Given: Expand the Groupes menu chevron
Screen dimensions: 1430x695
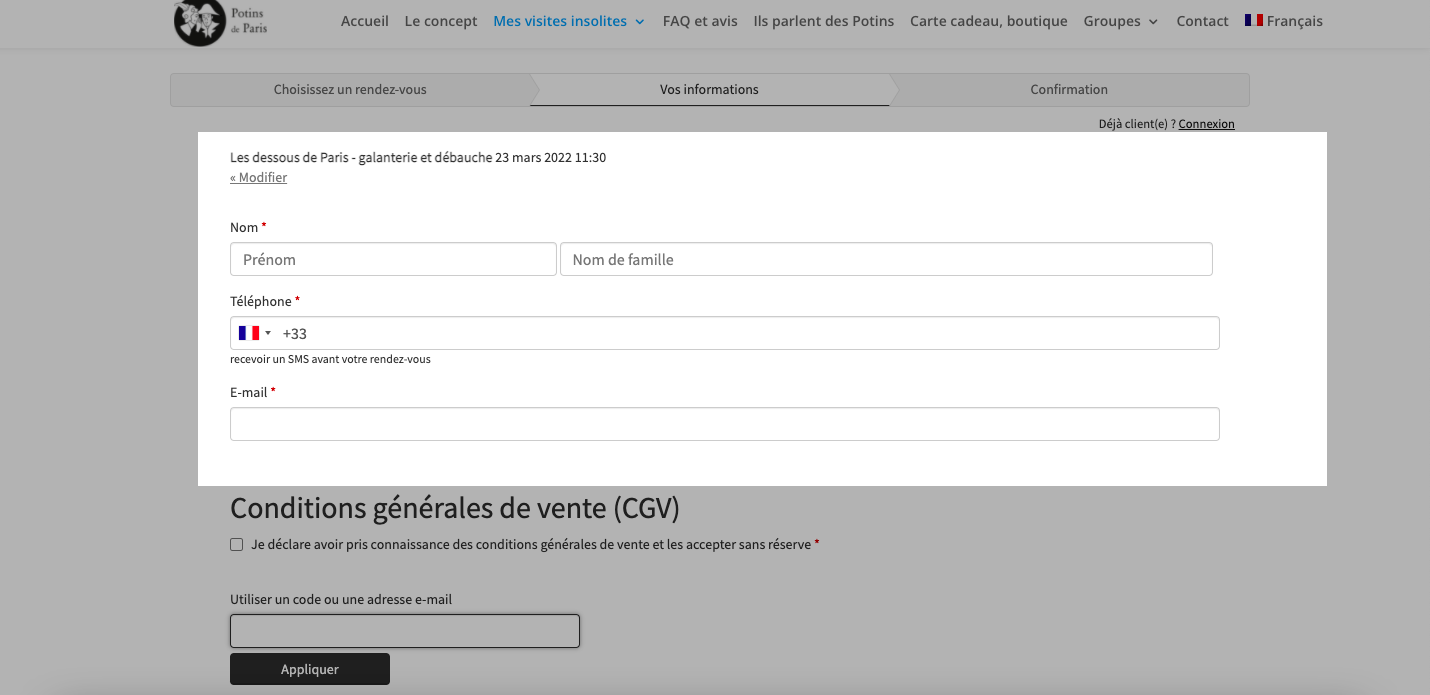Looking at the screenshot, I should click(x=1153, y=21).
